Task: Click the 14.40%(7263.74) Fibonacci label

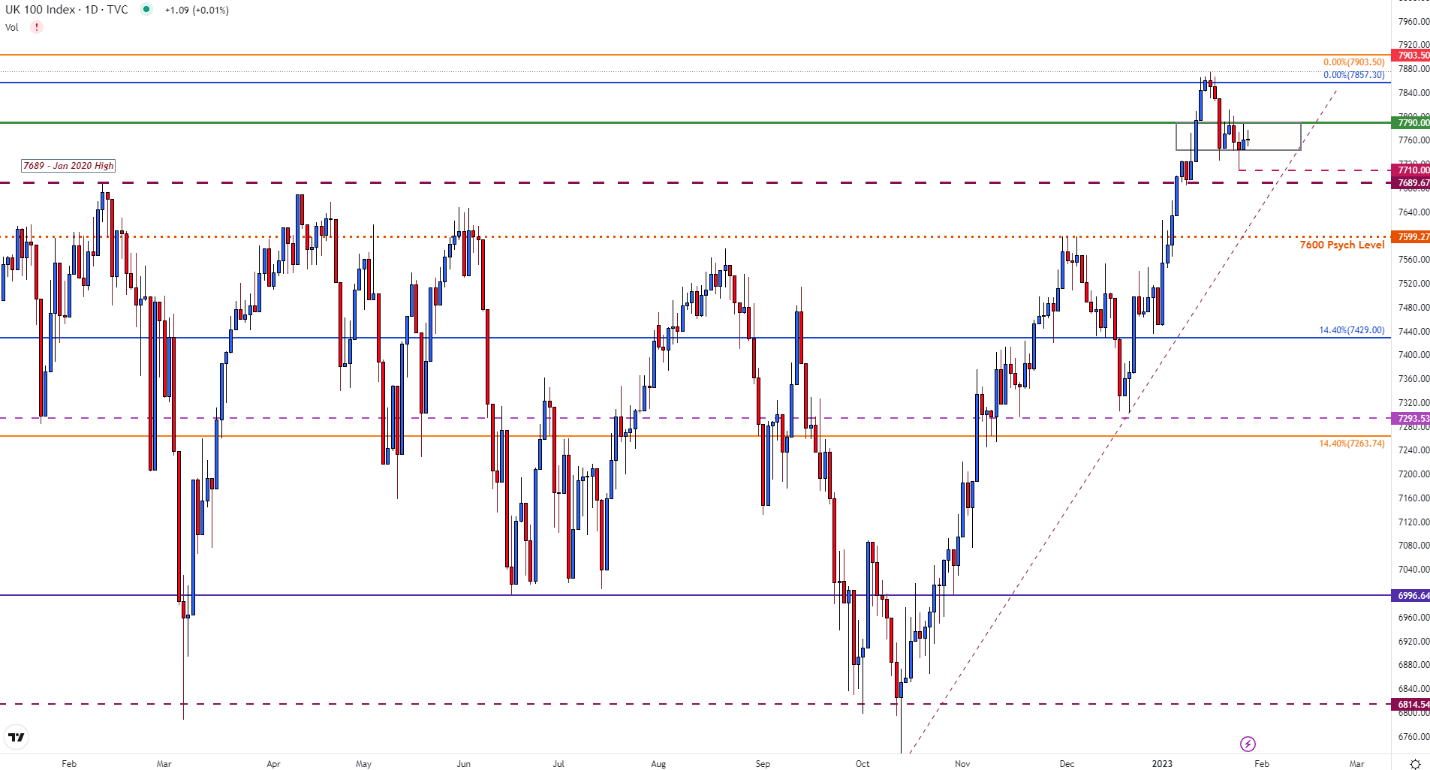Action: pos(1352,443)
